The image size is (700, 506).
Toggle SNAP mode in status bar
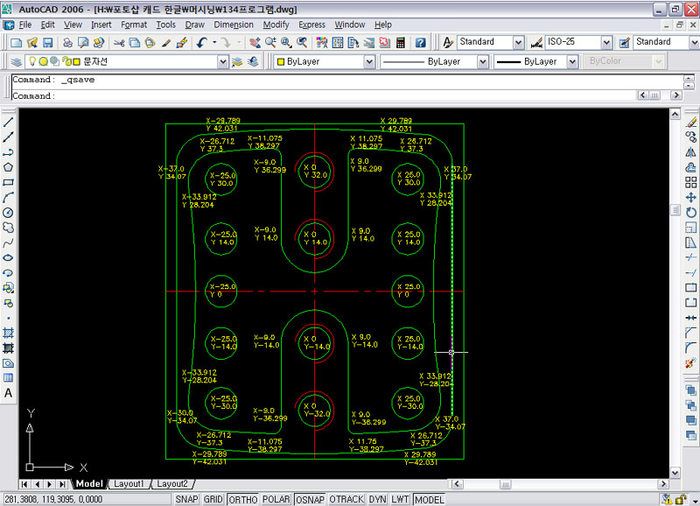point(187,499)
